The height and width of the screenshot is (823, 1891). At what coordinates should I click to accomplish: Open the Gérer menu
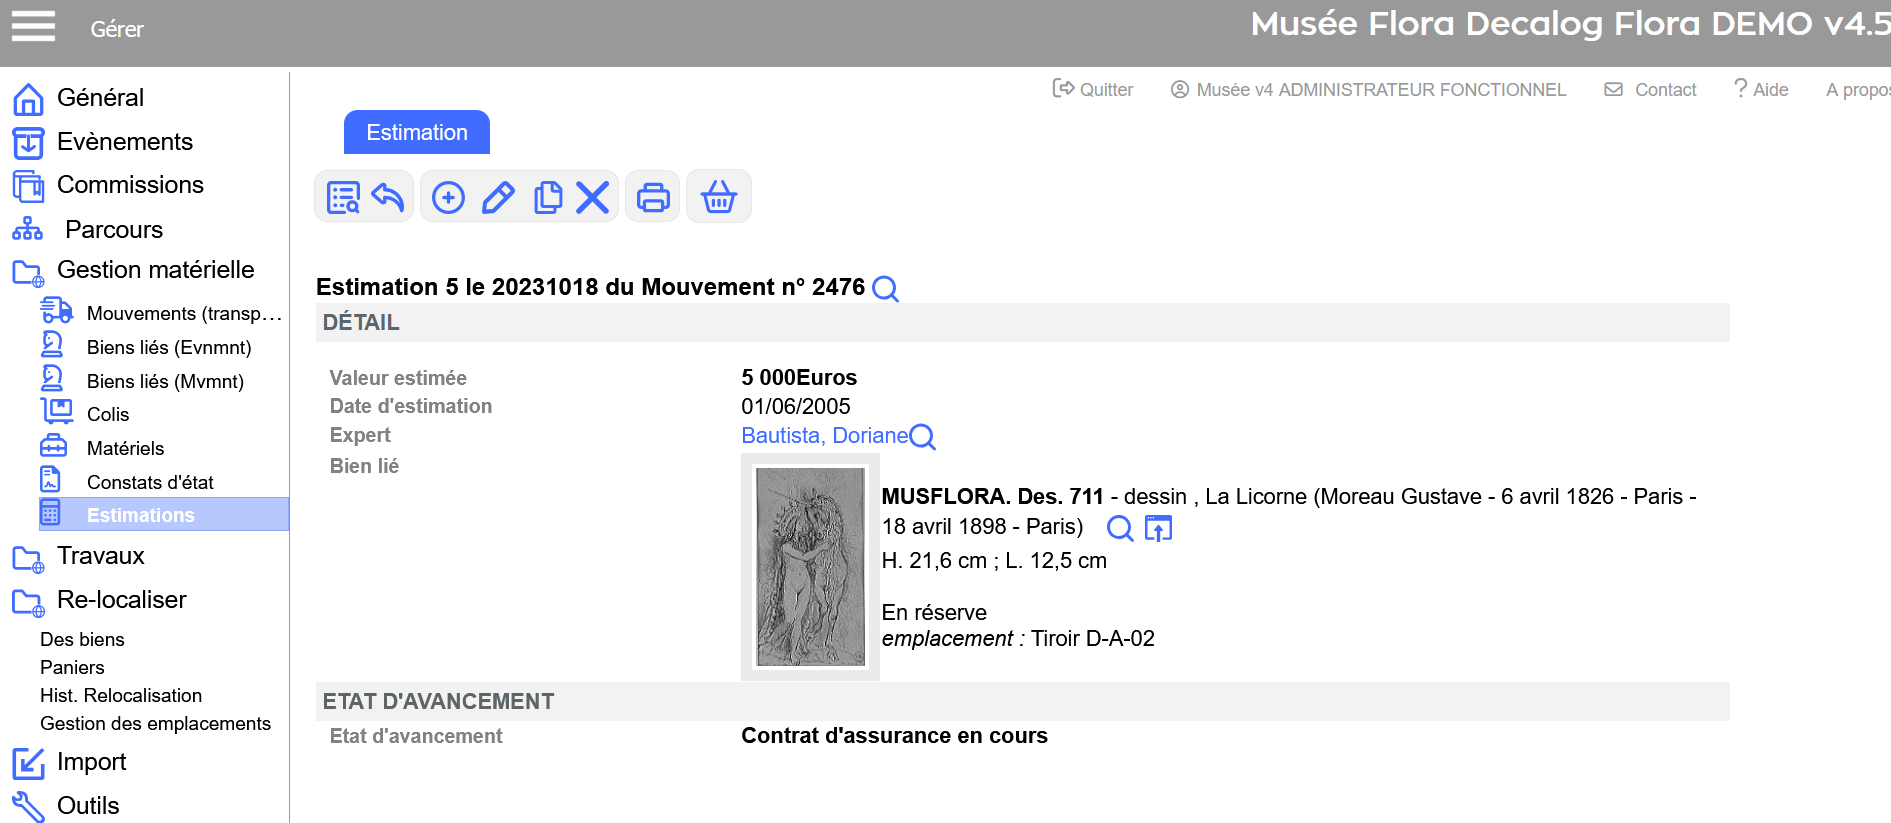[x=117, y=29]
